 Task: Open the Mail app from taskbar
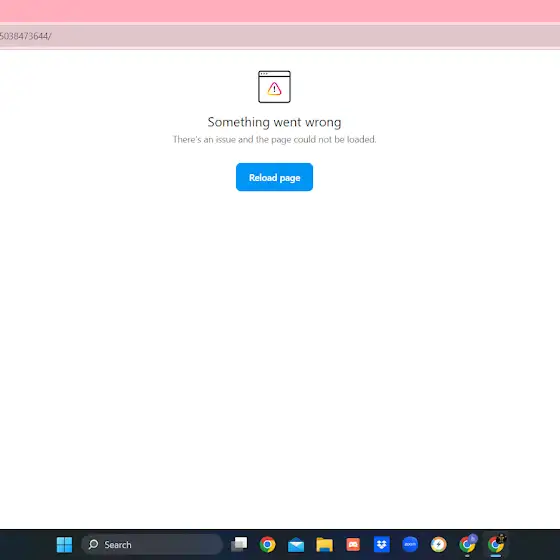point(296,545)
